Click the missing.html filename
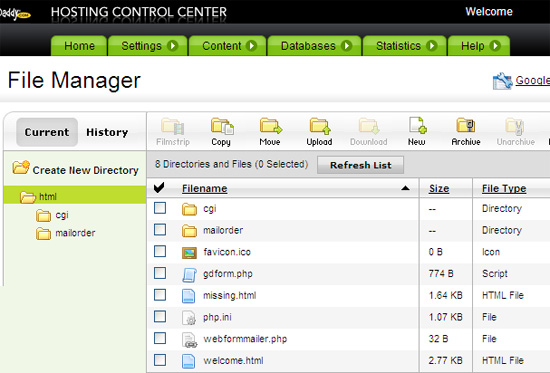Viewport: 550px width, 373px height. [230, 295]
